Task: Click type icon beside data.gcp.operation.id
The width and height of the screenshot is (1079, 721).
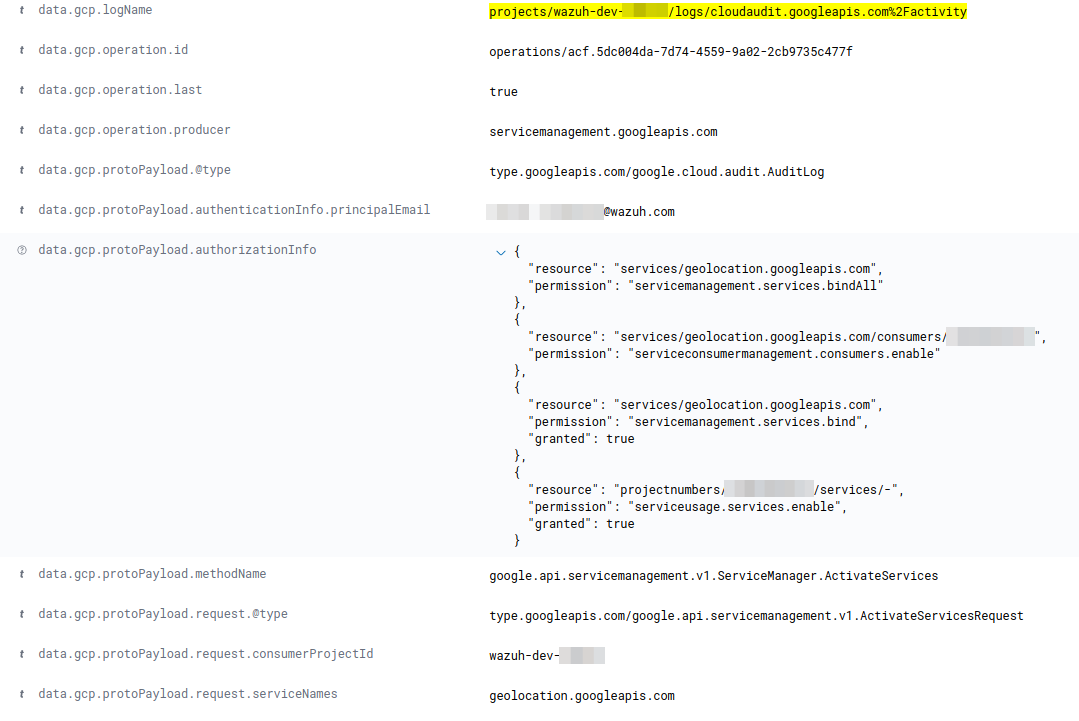Action: 22,50
